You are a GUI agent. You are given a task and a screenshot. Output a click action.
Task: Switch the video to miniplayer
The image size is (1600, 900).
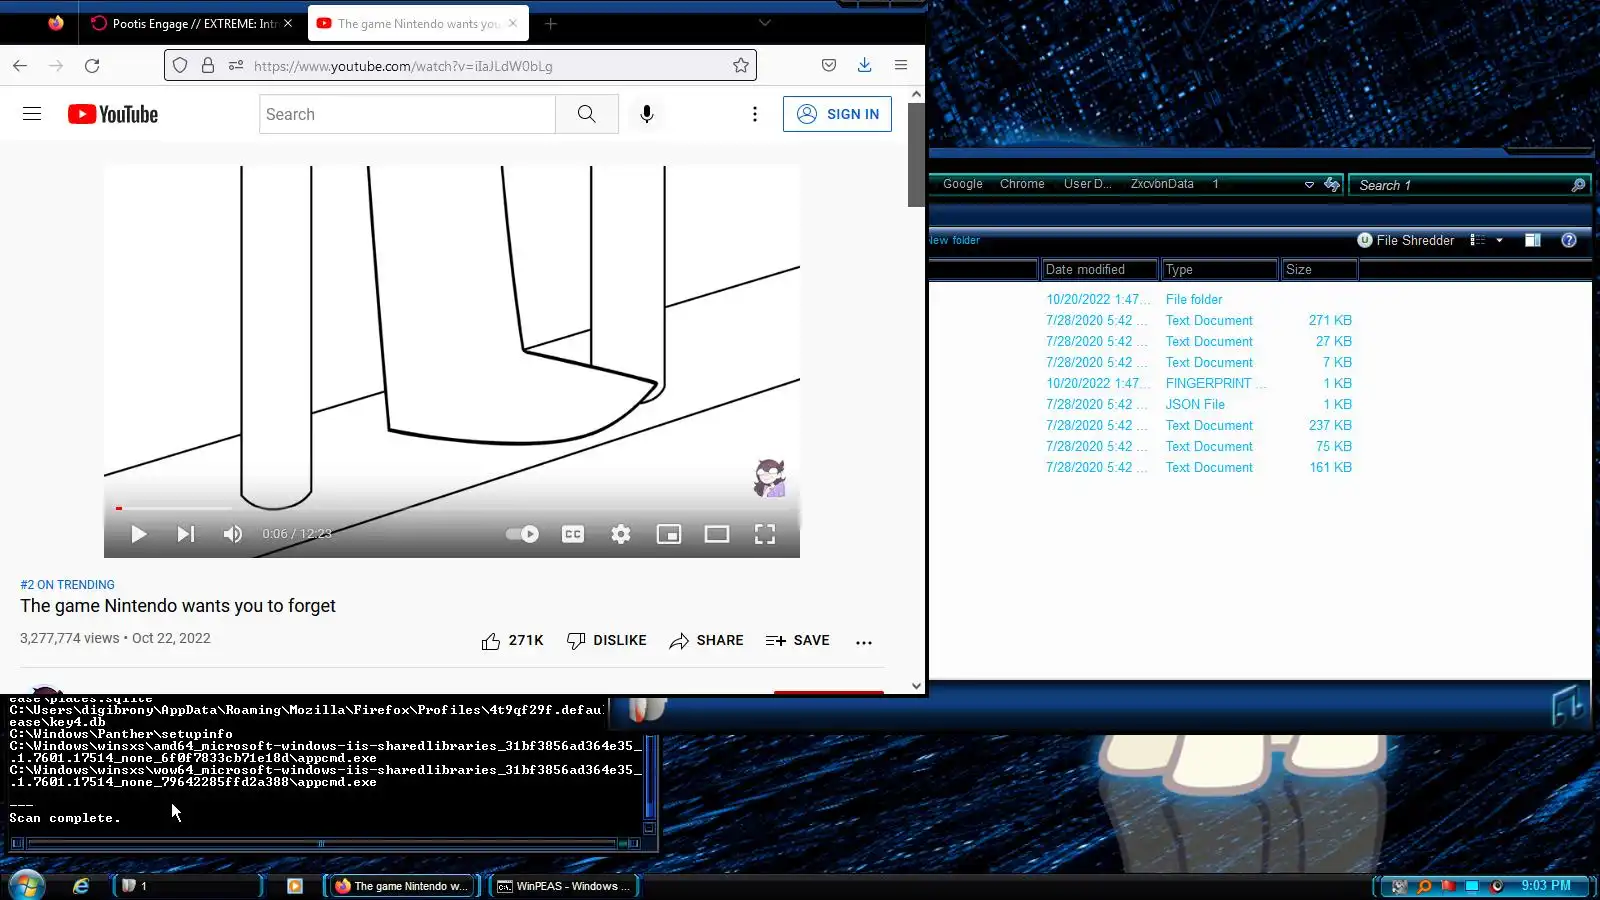(x=669, y=534)
